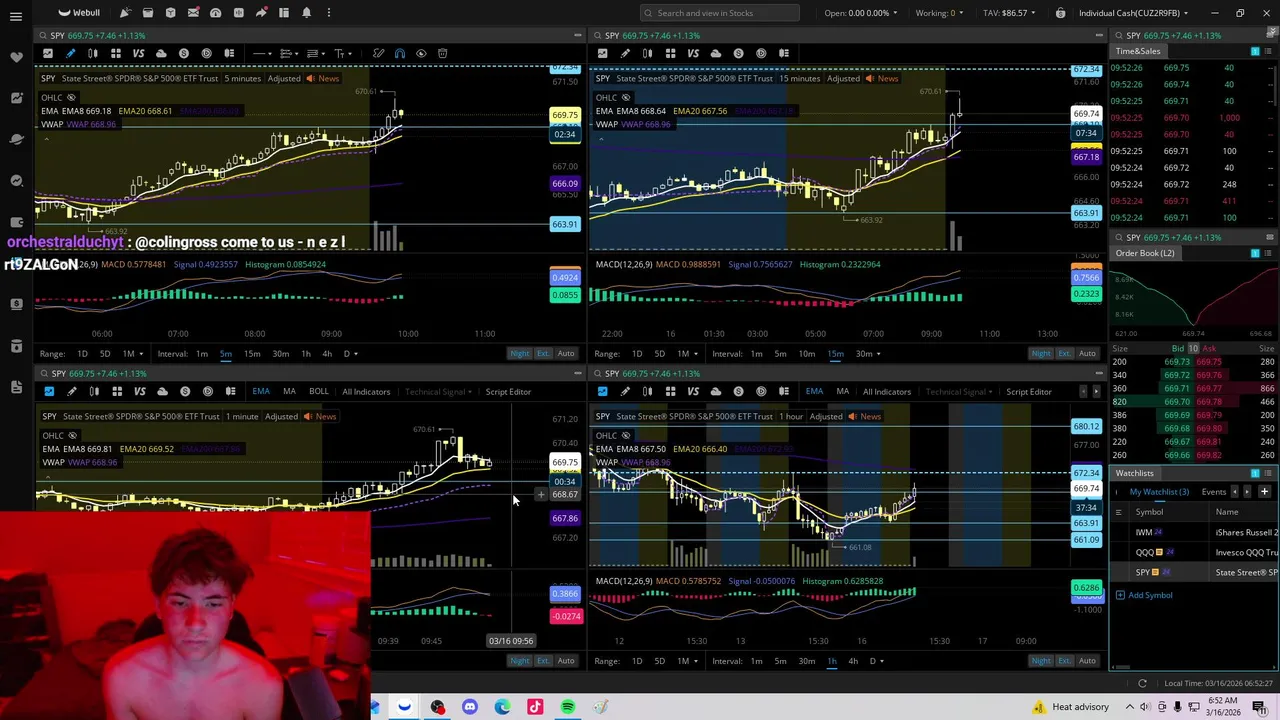
Task: Open replay play icon in 15-minute chart toolbar
Action: [x=761, y=53]
